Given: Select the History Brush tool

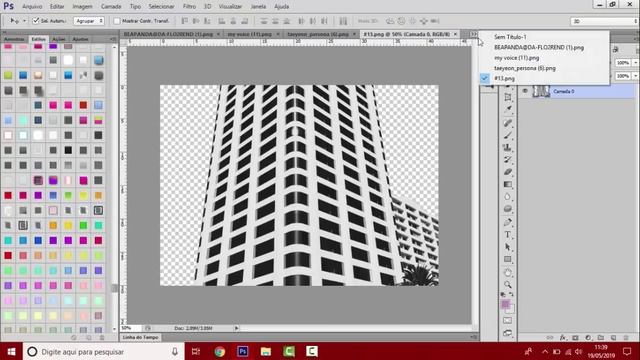Looking at the screenshot, I should pos(508,160).
